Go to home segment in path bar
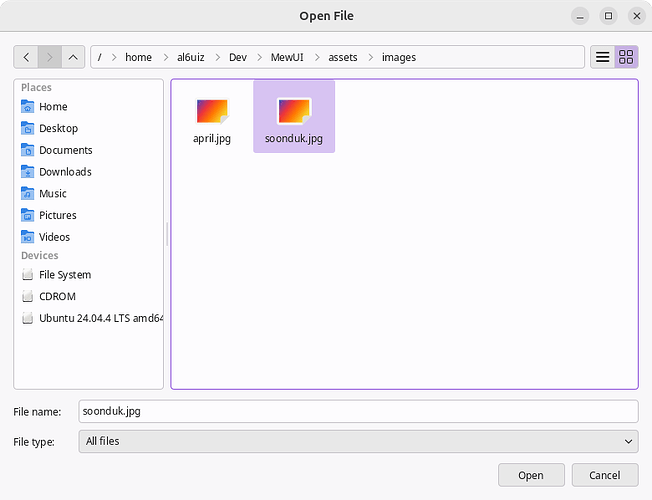 [138, 57]
